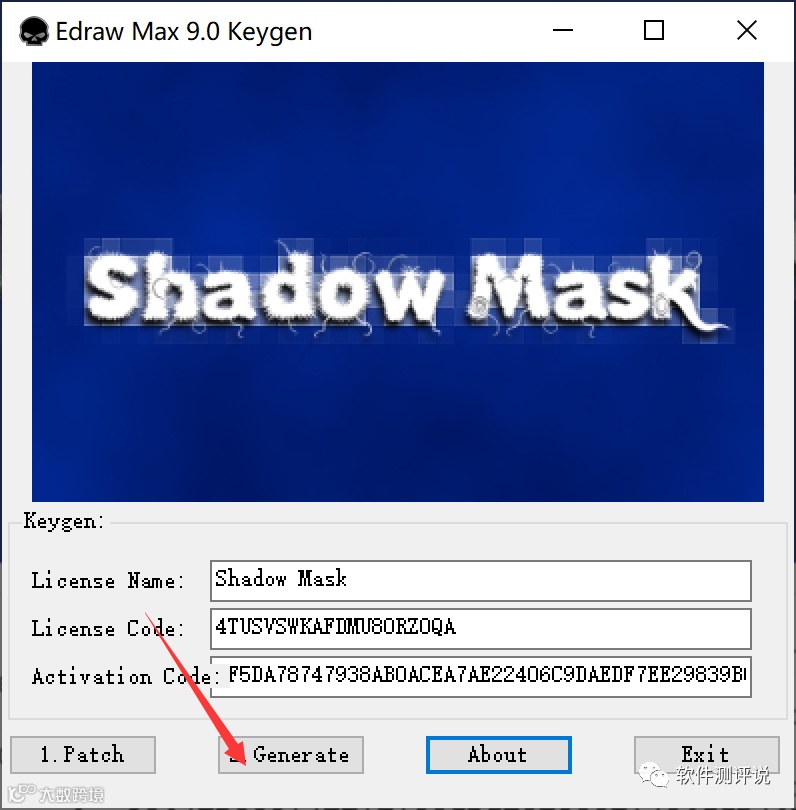Click the Keygen group box label

point(64,521)
